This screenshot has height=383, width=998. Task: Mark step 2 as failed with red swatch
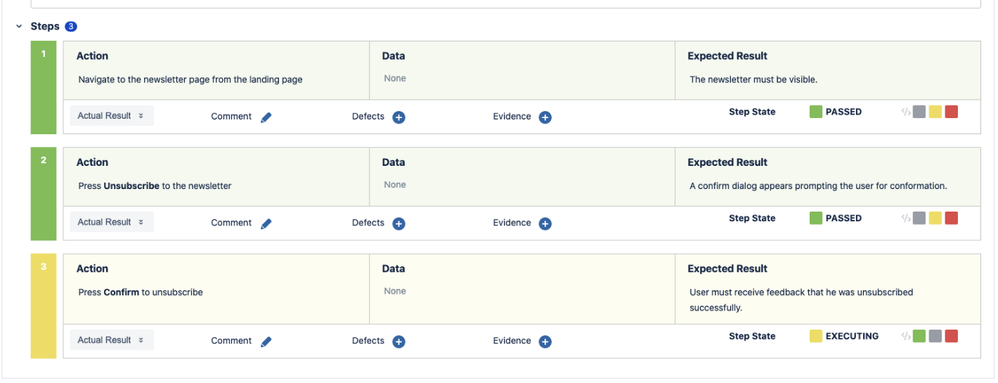(x=952, y=218)
